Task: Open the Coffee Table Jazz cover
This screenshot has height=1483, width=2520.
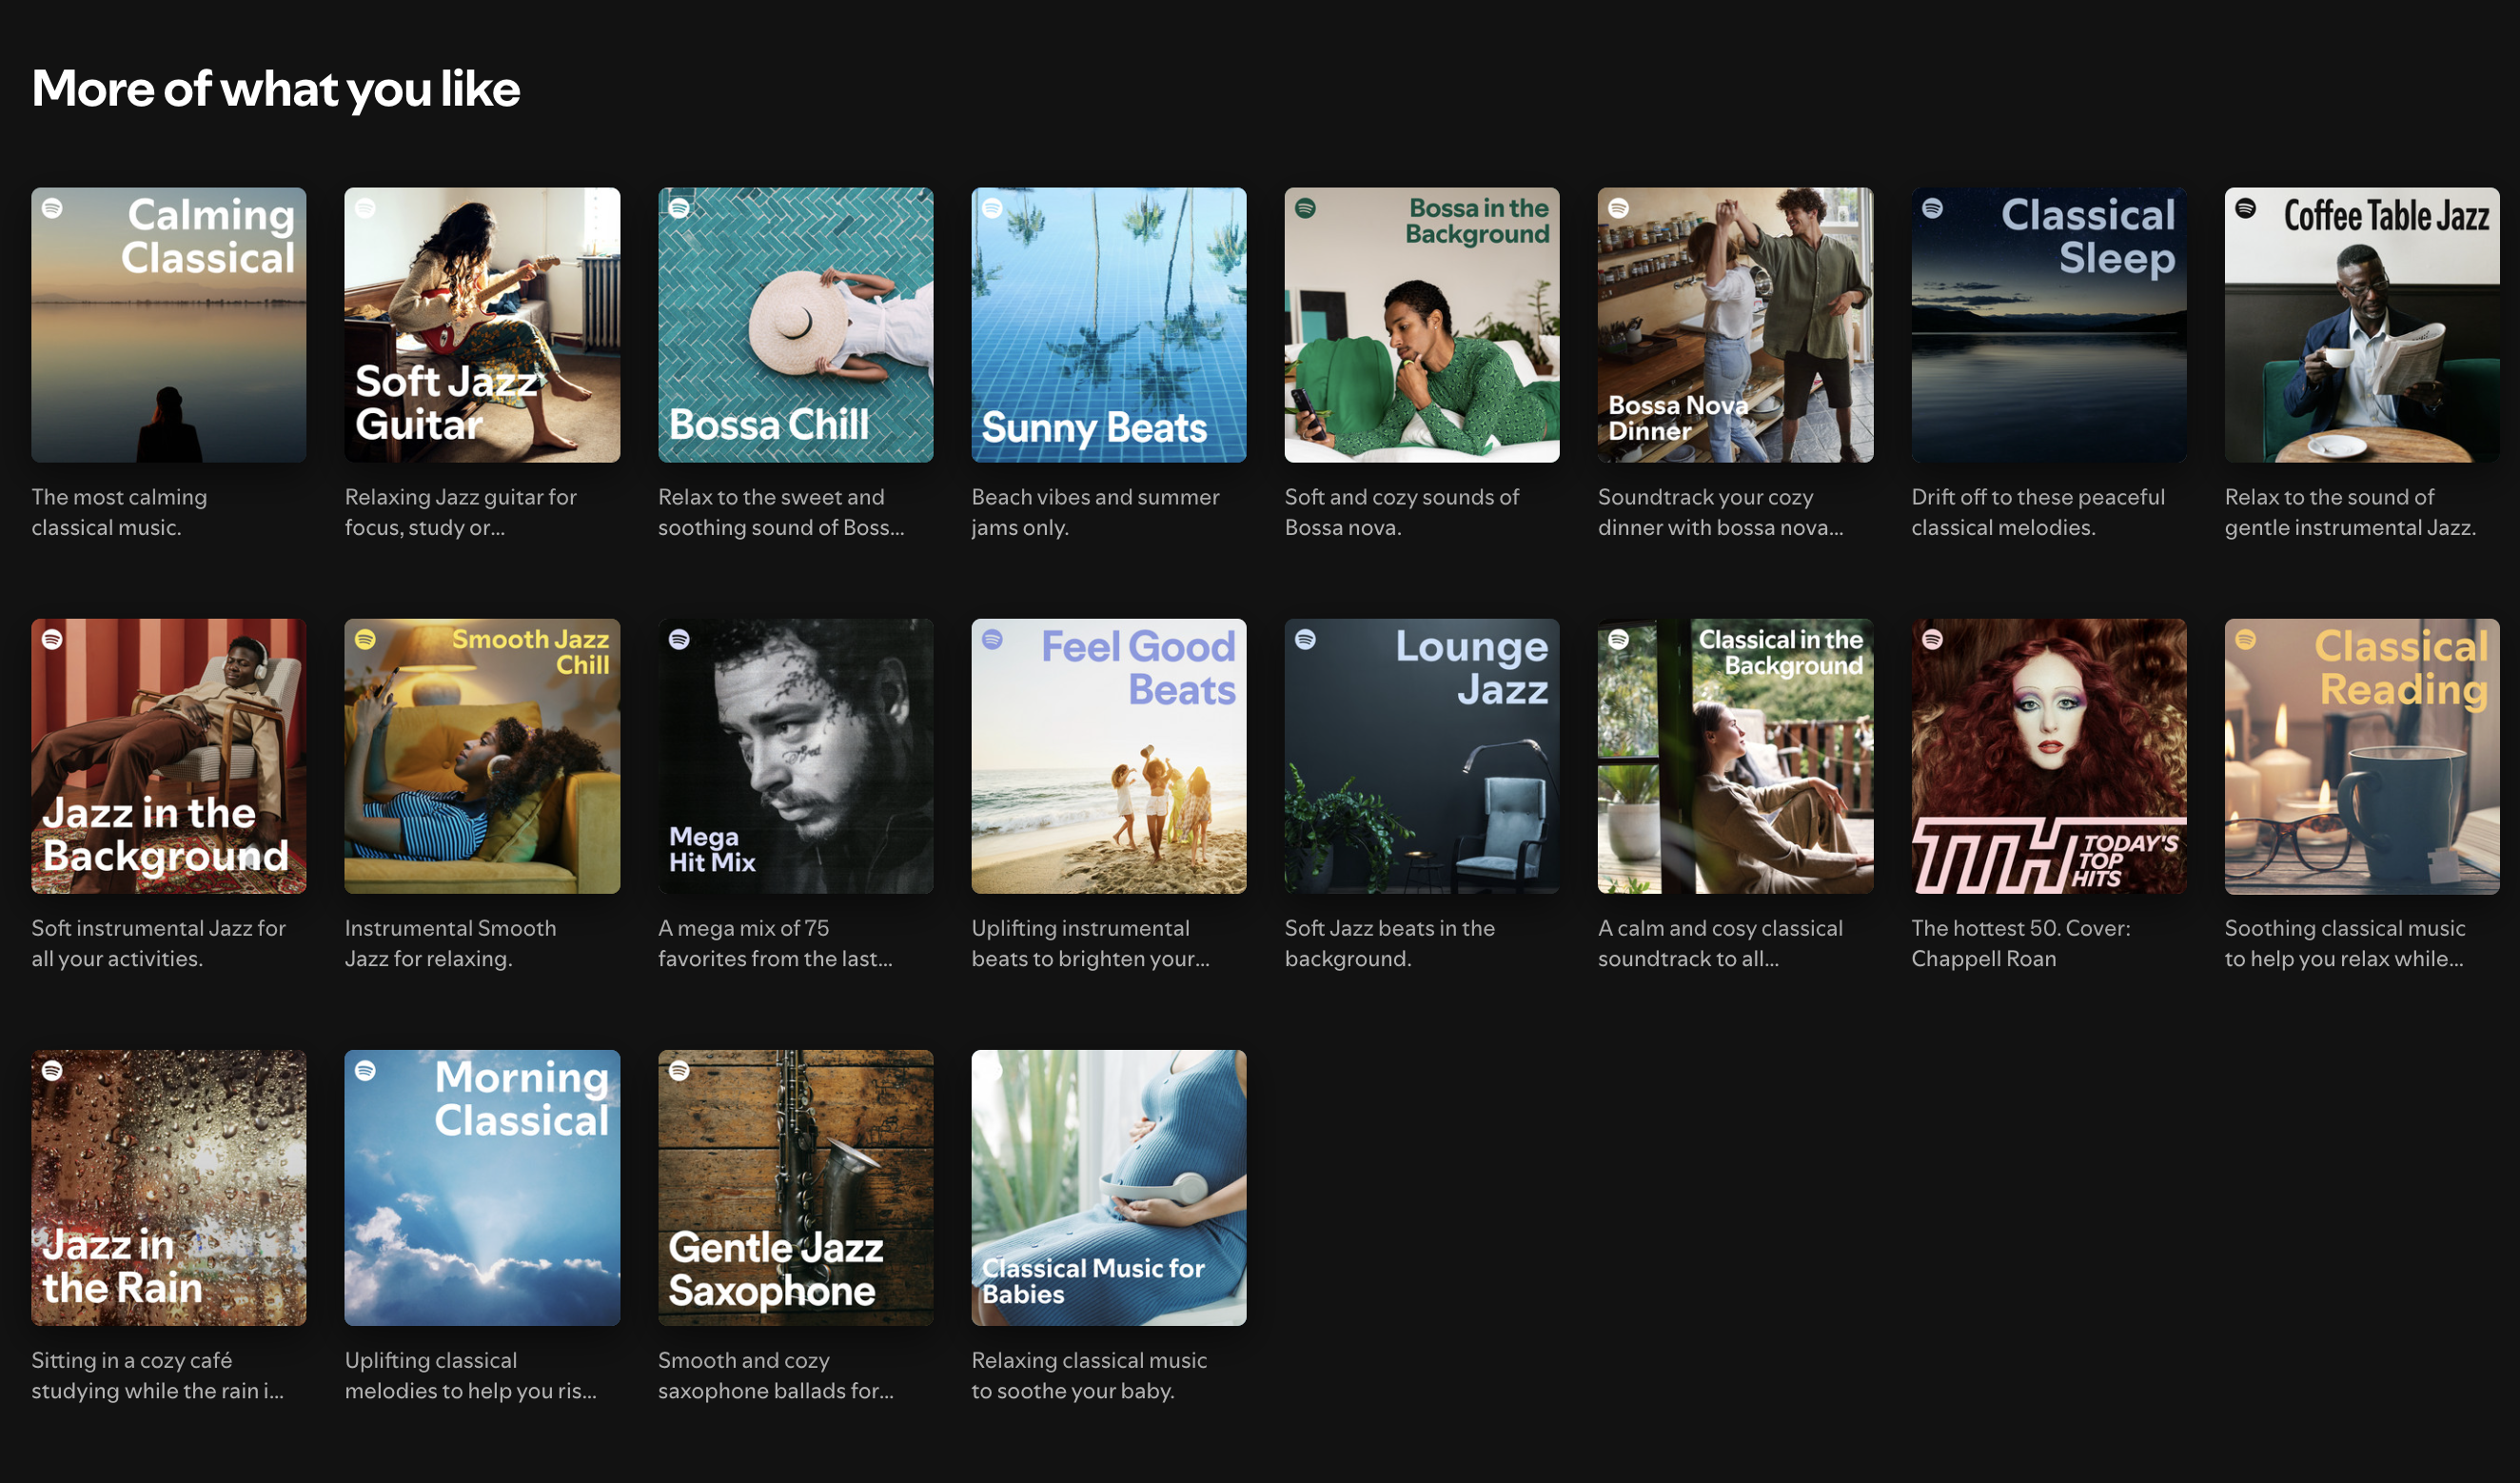Action: tap(2362, 325)
